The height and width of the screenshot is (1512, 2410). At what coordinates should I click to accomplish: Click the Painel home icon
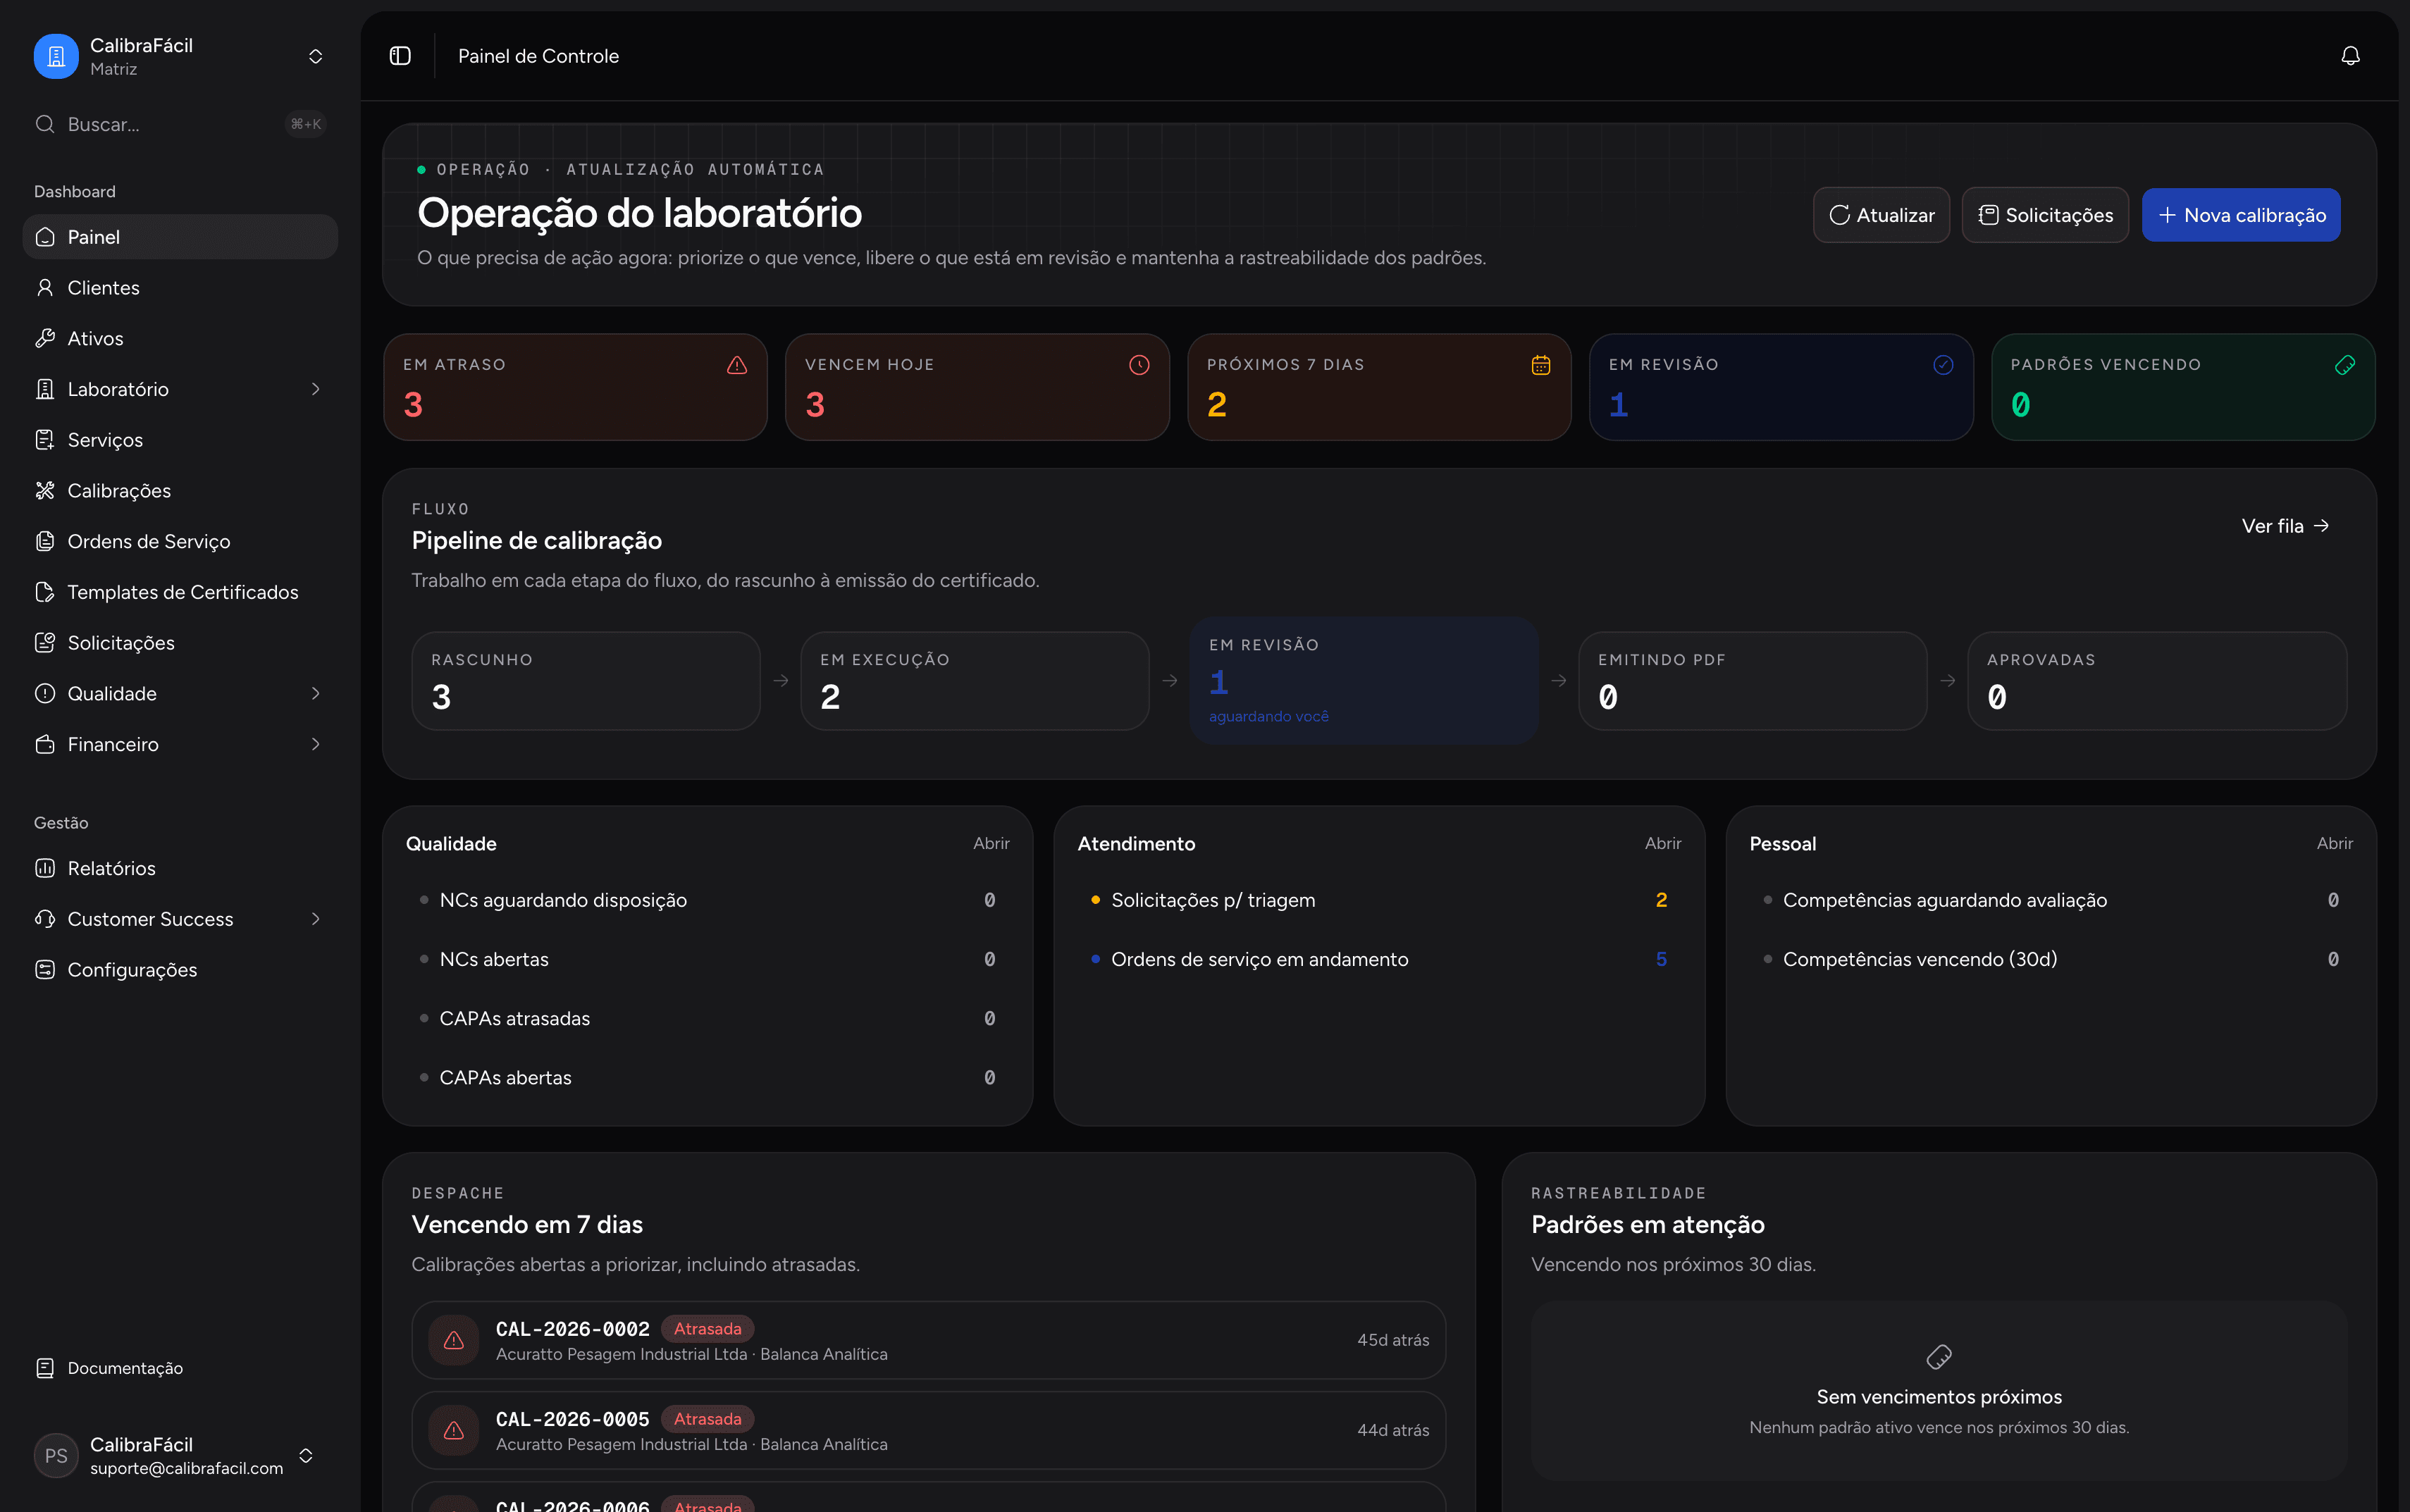tap(45, 237)
